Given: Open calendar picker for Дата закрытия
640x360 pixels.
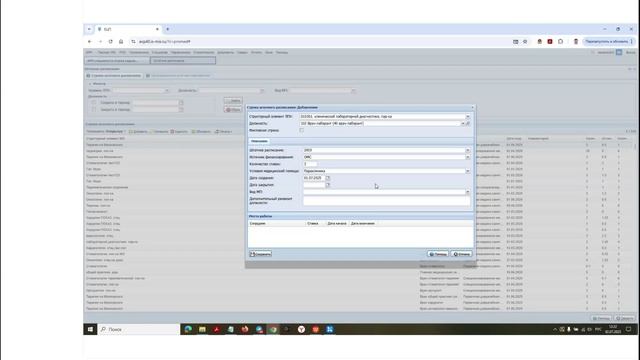Looking at the screenshot, I should [328, 185].
